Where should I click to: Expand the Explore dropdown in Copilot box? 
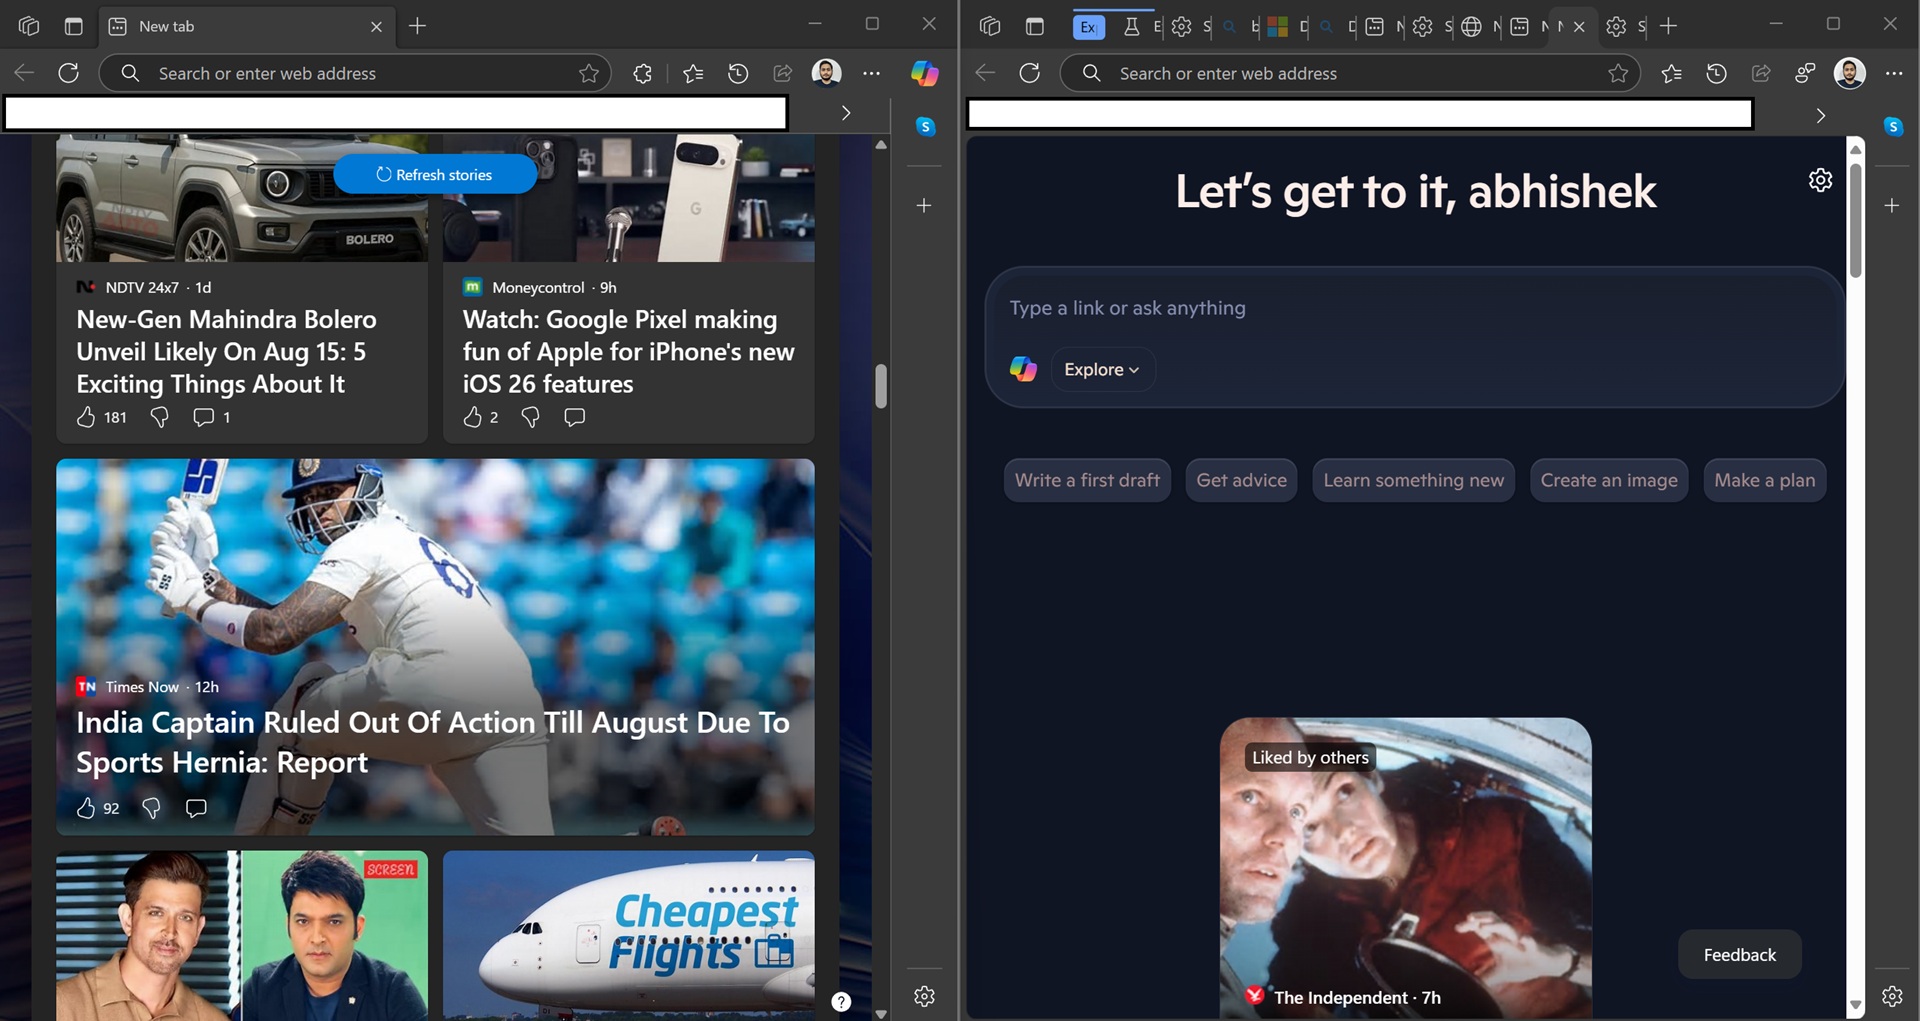1101,370
